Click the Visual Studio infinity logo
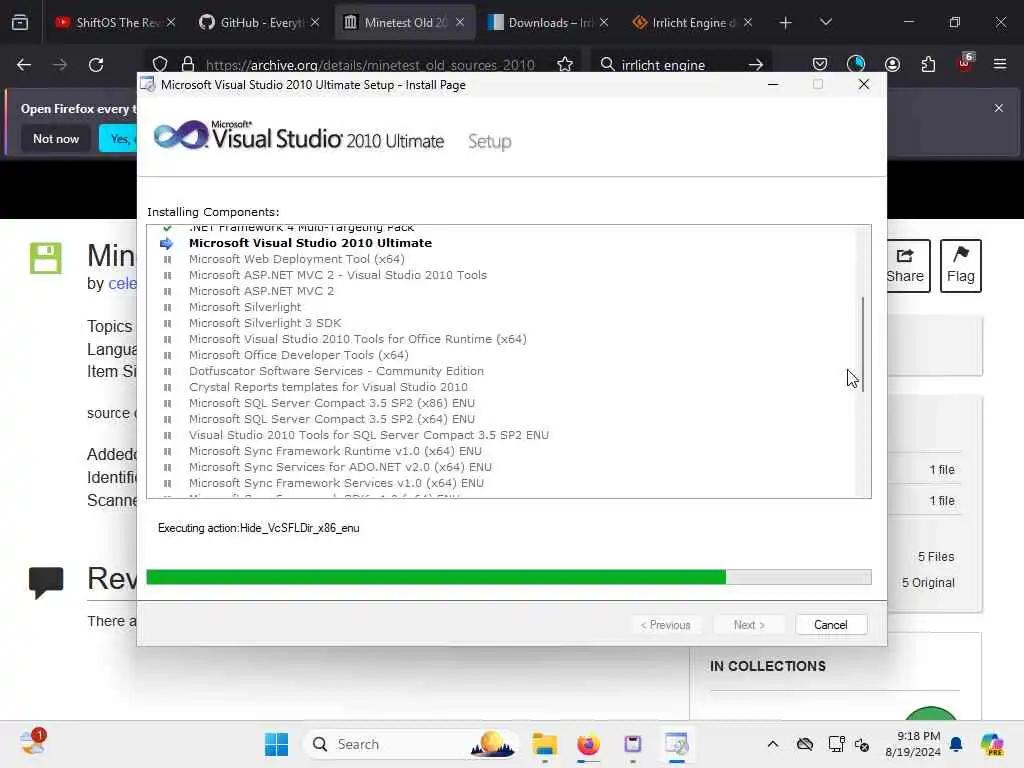 point(181,135)
